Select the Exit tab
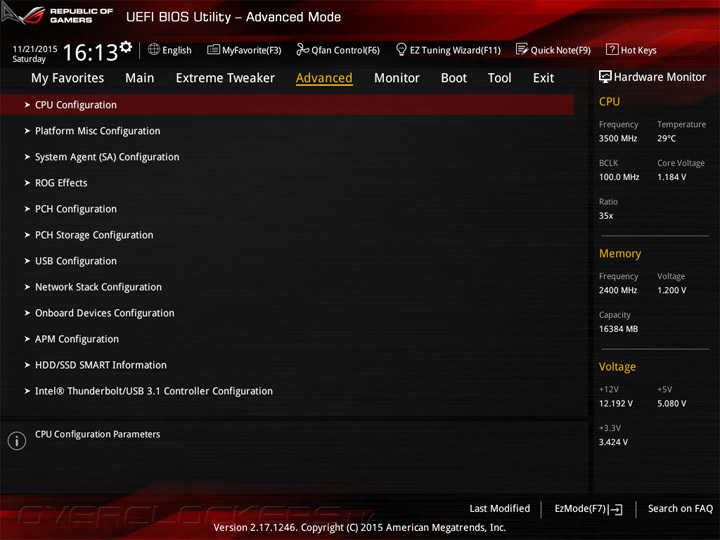Screen dimensions: 720x540 544,78
